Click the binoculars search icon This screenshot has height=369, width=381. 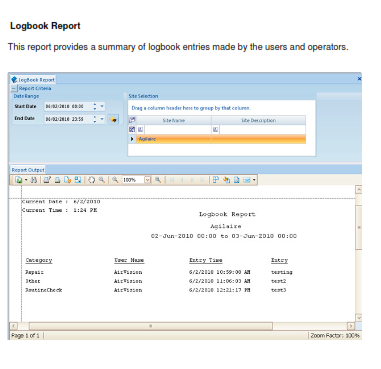point(34,180)
